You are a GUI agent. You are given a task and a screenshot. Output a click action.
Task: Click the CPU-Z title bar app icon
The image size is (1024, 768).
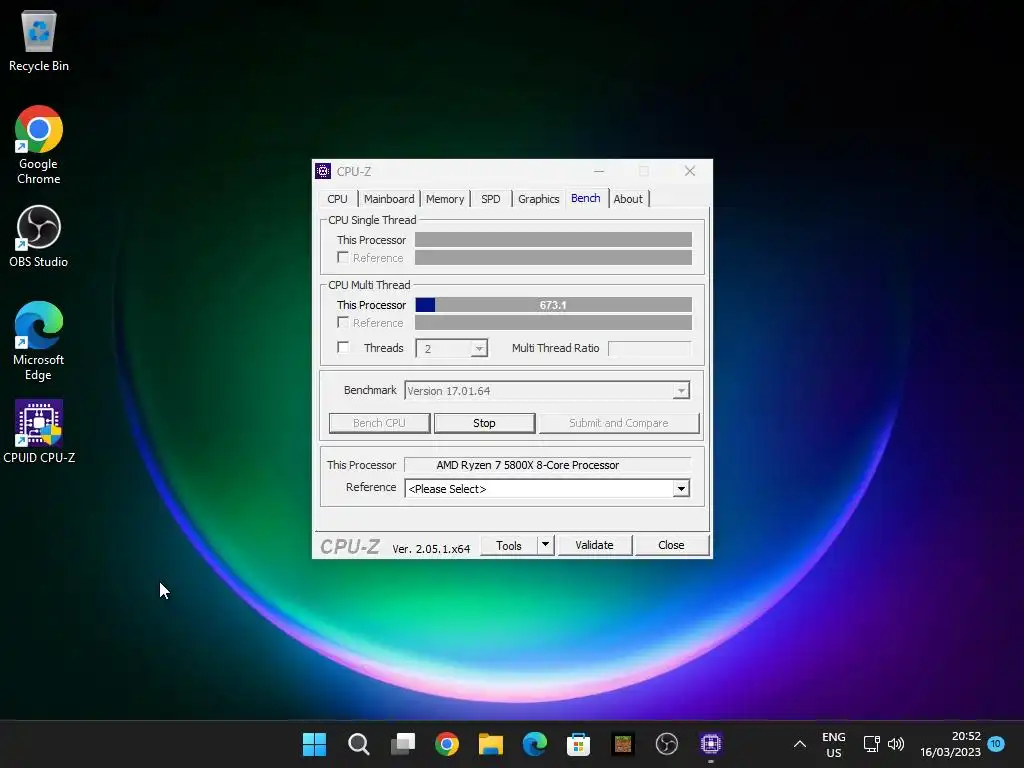point(323,171)
